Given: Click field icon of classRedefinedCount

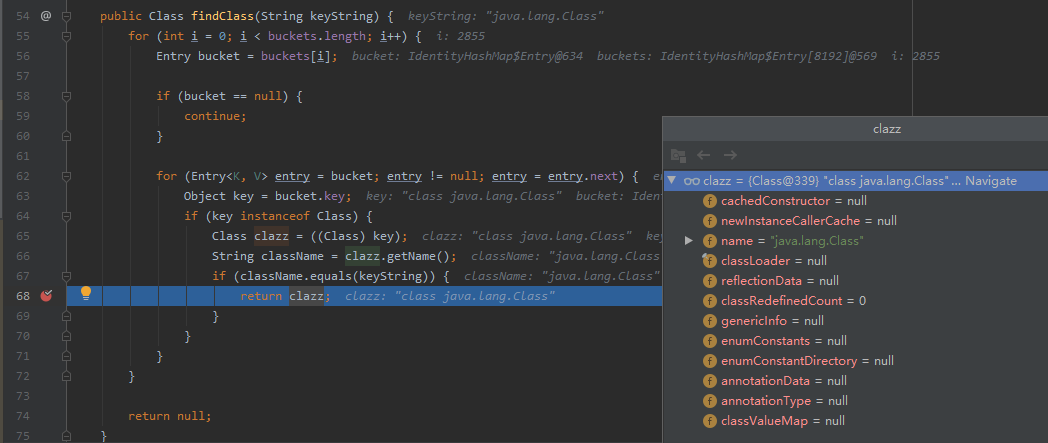Looking at the screenshot, I should (710, 301).
